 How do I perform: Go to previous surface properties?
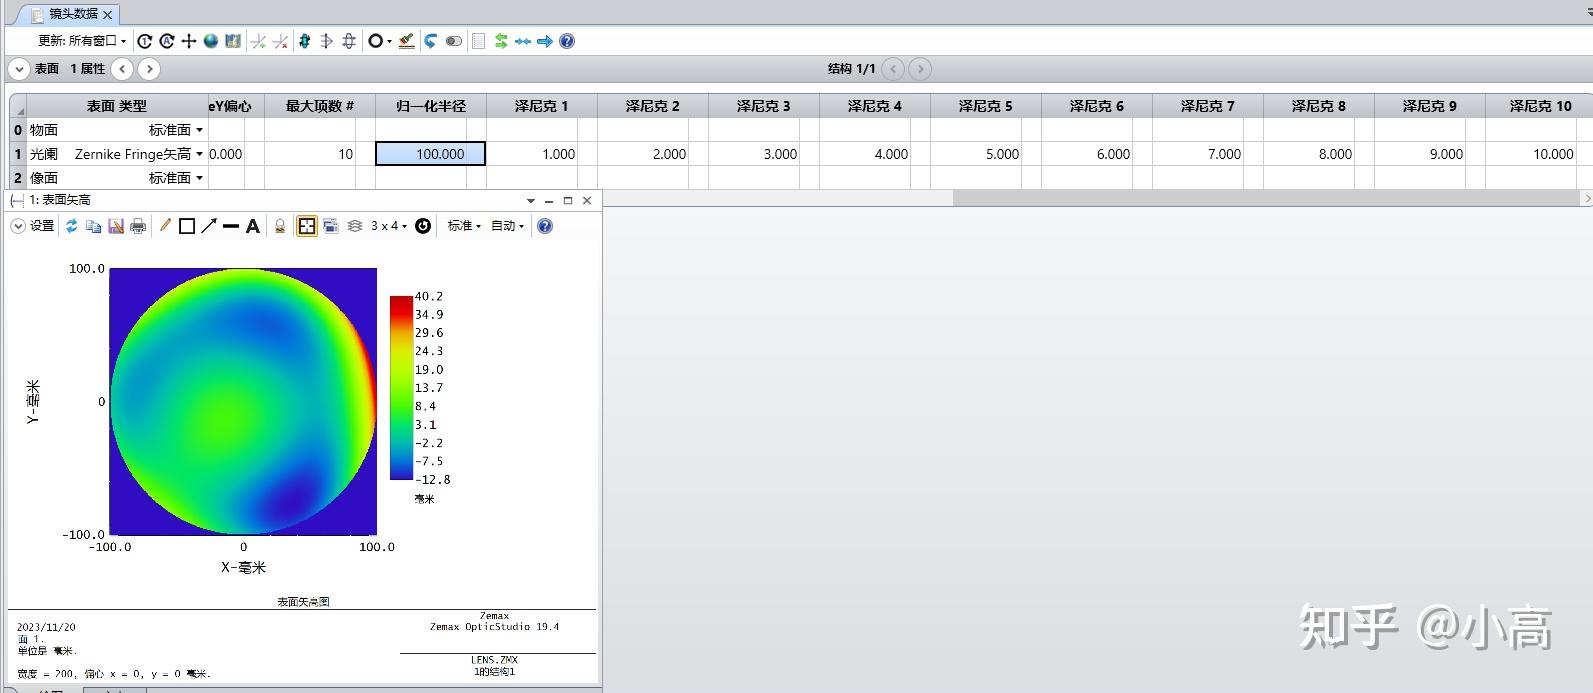point(122,69)
